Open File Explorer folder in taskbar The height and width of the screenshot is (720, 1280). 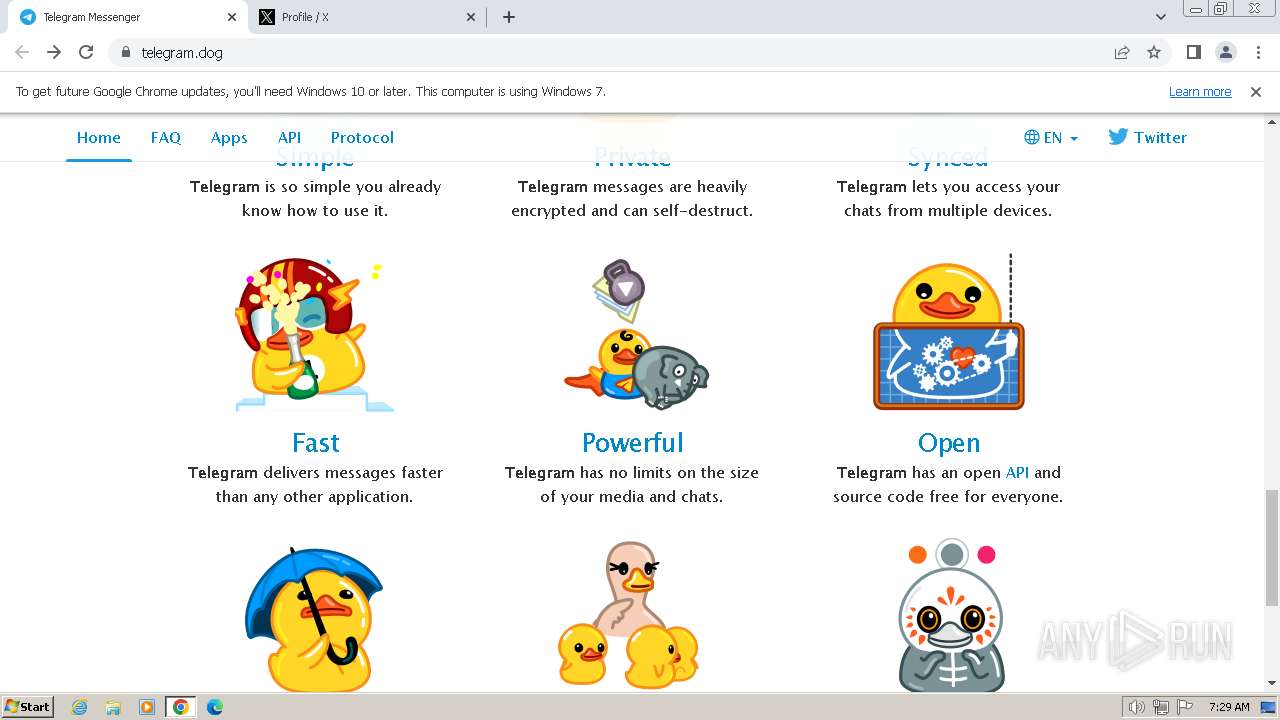[x=113, y=707]
